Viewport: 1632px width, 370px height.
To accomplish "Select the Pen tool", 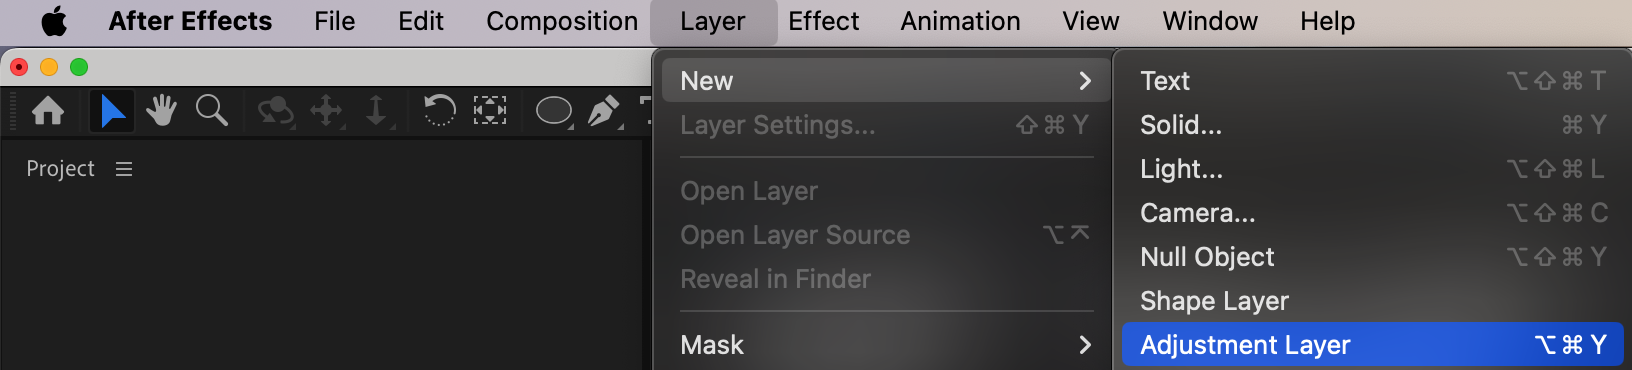I will [603, 111].
